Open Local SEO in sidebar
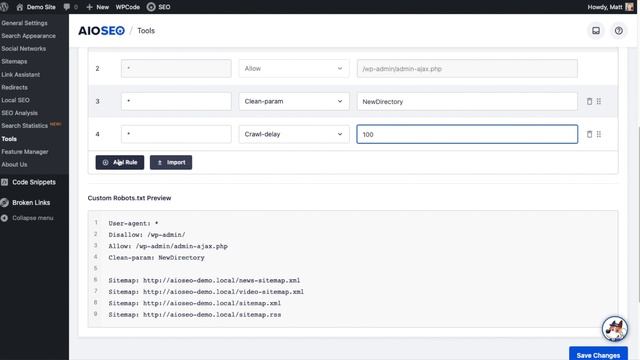The image size is (640, 360). 15,100
